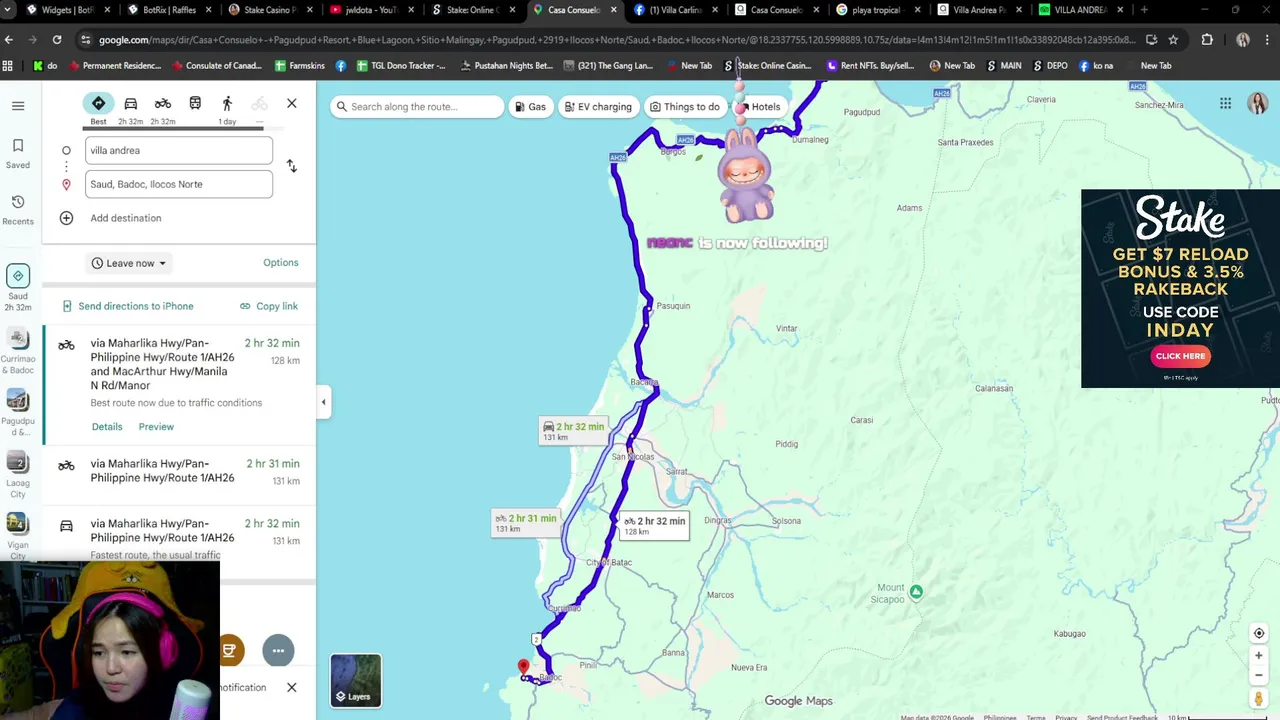
Task: Open the Layers map type thumbnail
Action: tap(356, 680)
